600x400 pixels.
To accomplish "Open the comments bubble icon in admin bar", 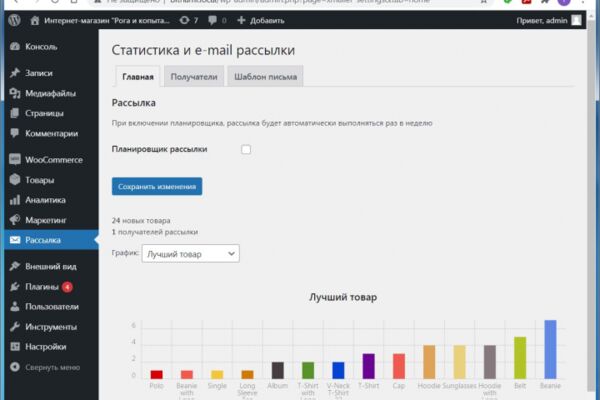I will tap(212, 20).
